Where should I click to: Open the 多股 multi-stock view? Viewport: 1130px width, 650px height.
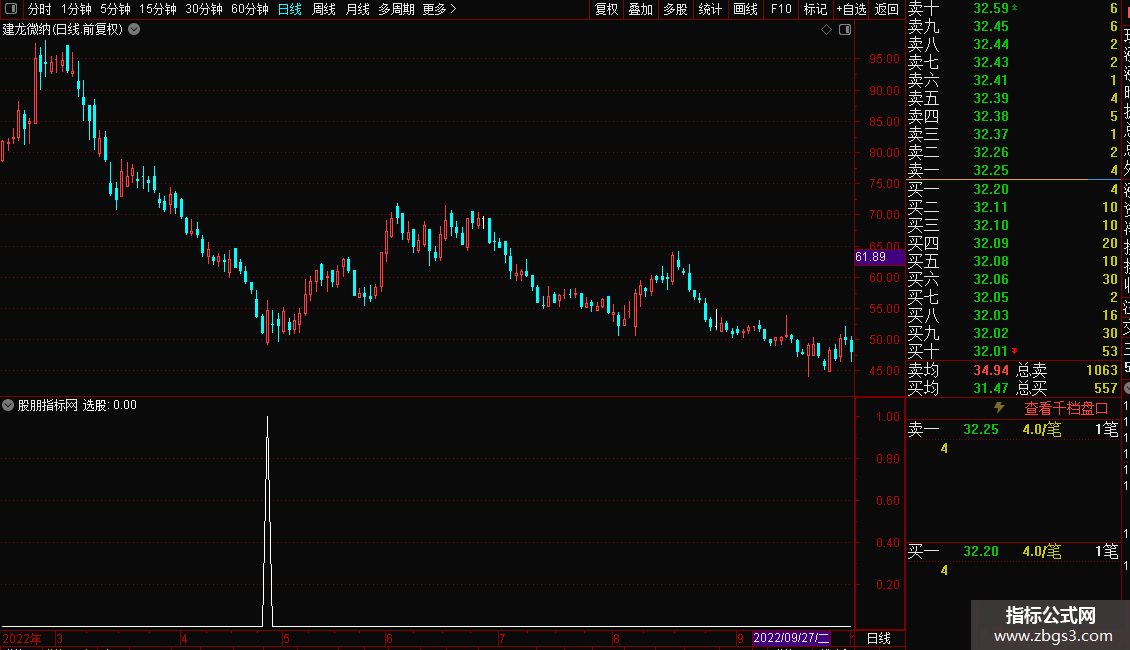point(675,9)
